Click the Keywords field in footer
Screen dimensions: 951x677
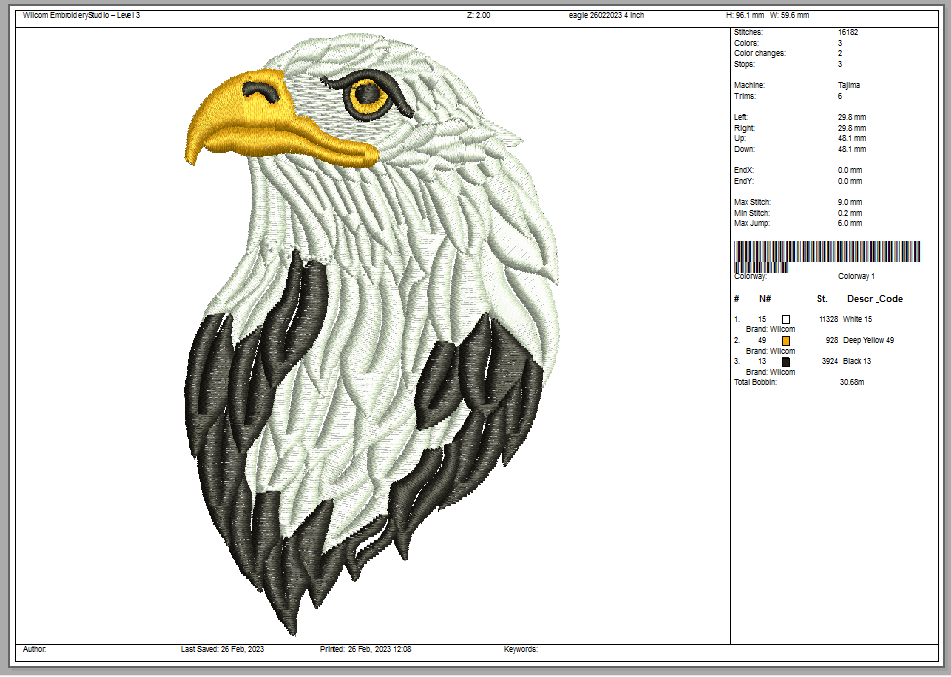(520, 649)
